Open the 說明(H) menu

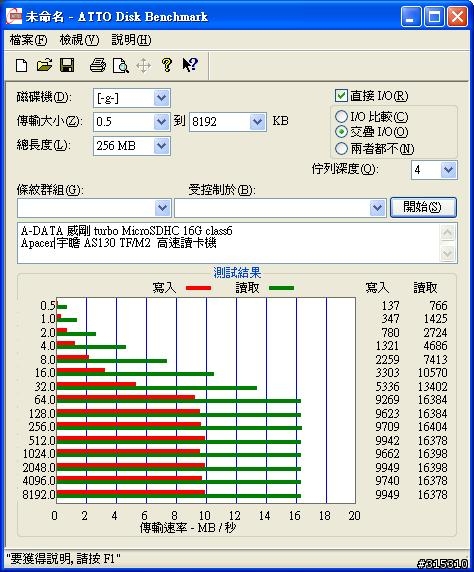coord(131,40)
